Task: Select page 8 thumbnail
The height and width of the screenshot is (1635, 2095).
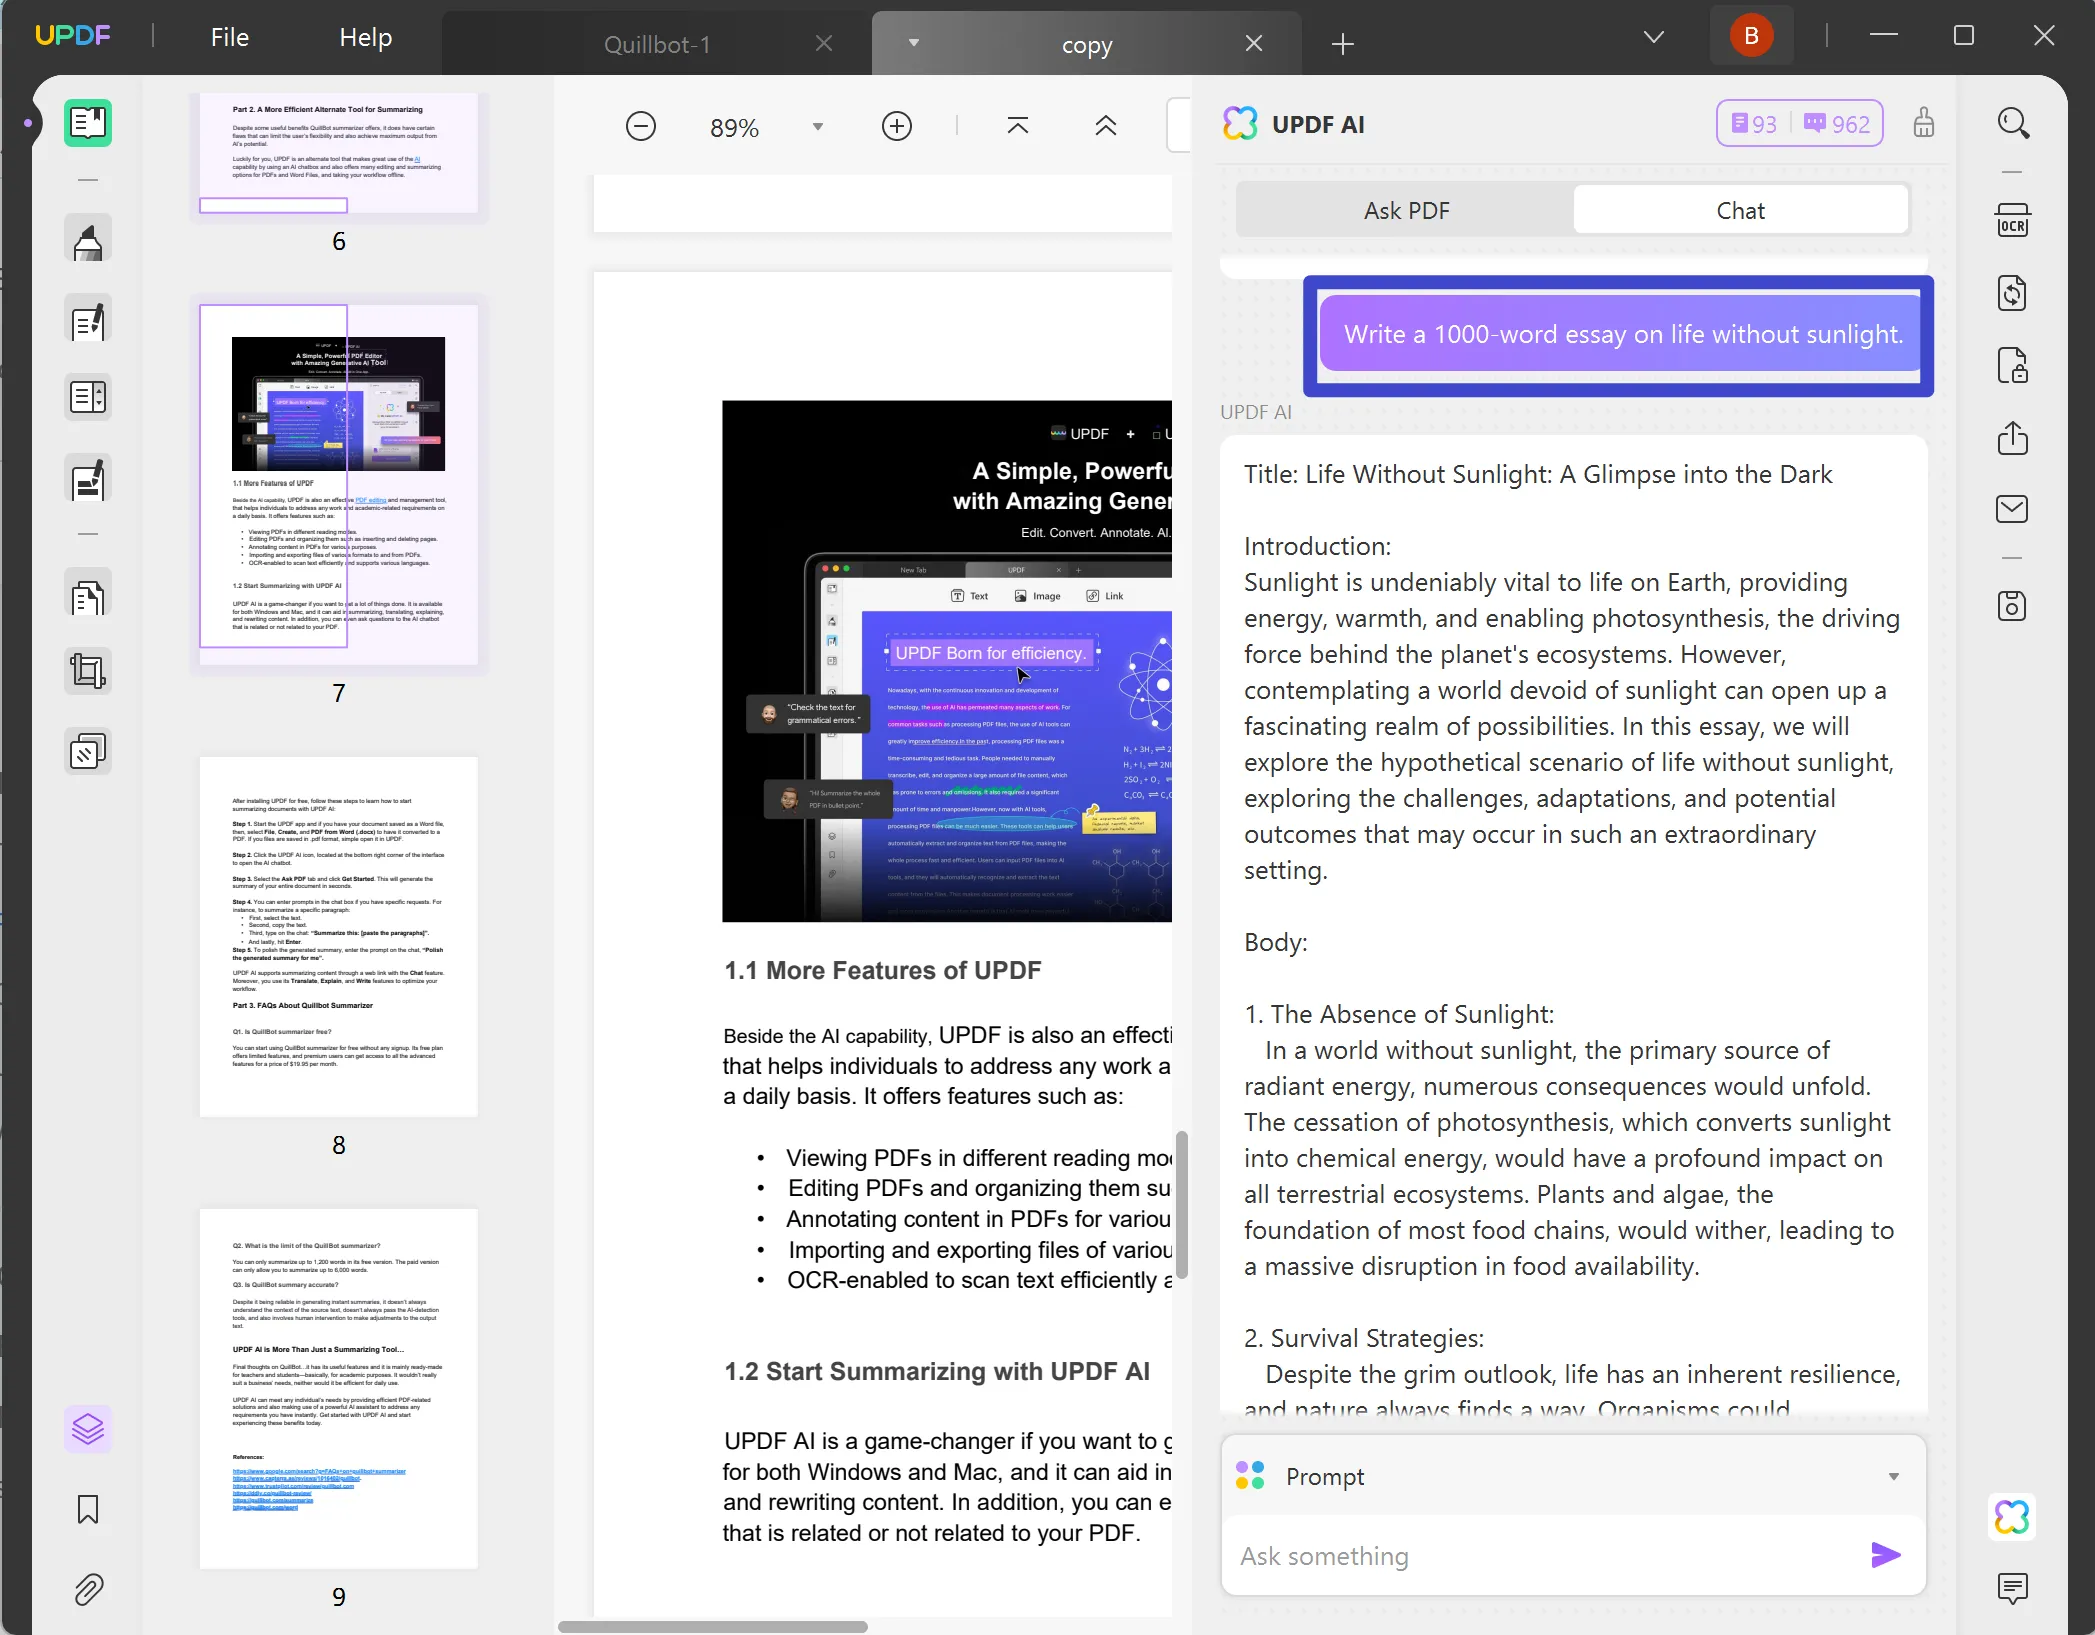Action: 338,935
